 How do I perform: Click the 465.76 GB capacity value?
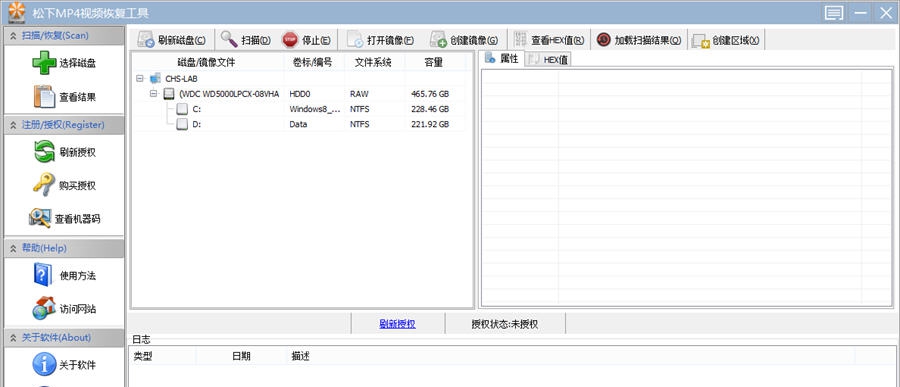point(430,94)
